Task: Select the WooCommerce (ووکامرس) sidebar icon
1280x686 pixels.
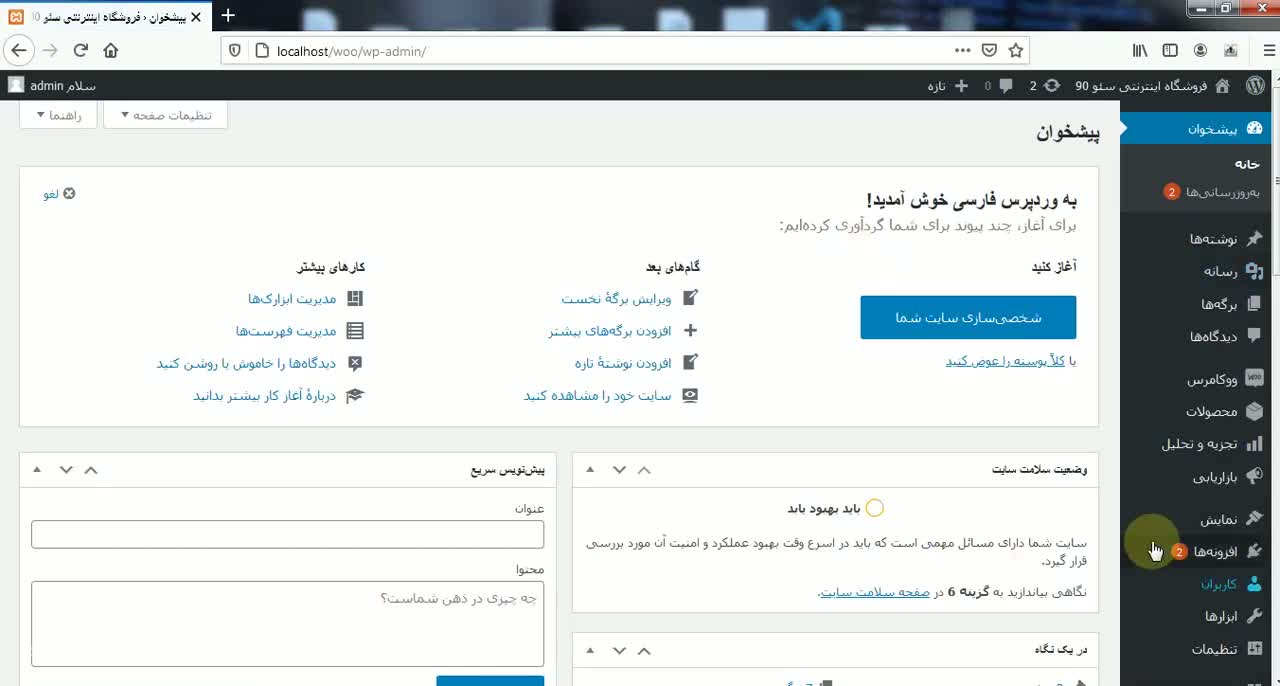Action: [1253, 378]
